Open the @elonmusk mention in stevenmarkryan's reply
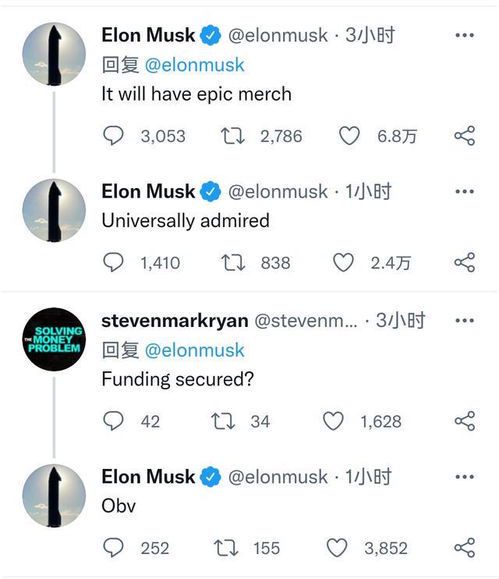Viewport: 499px width, 579px height. click(195, 350)
